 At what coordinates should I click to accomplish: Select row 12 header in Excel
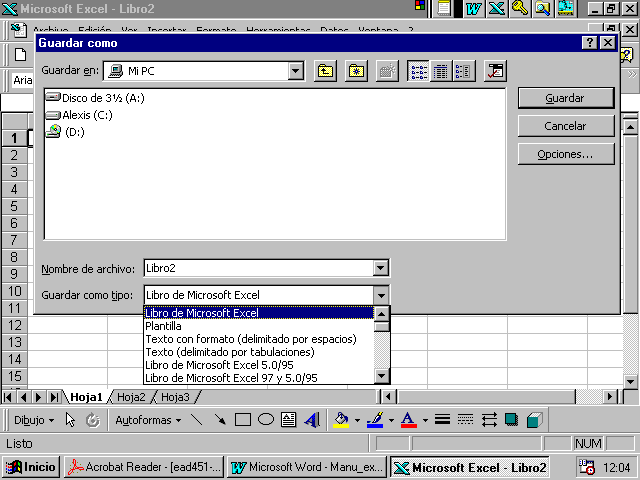point(15,325)
